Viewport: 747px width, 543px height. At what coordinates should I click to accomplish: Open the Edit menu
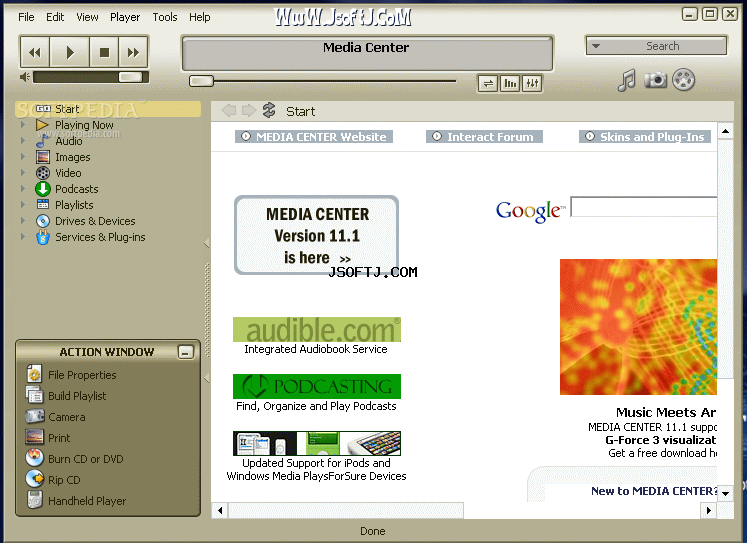pyautogui.click(x=55, y=17)
